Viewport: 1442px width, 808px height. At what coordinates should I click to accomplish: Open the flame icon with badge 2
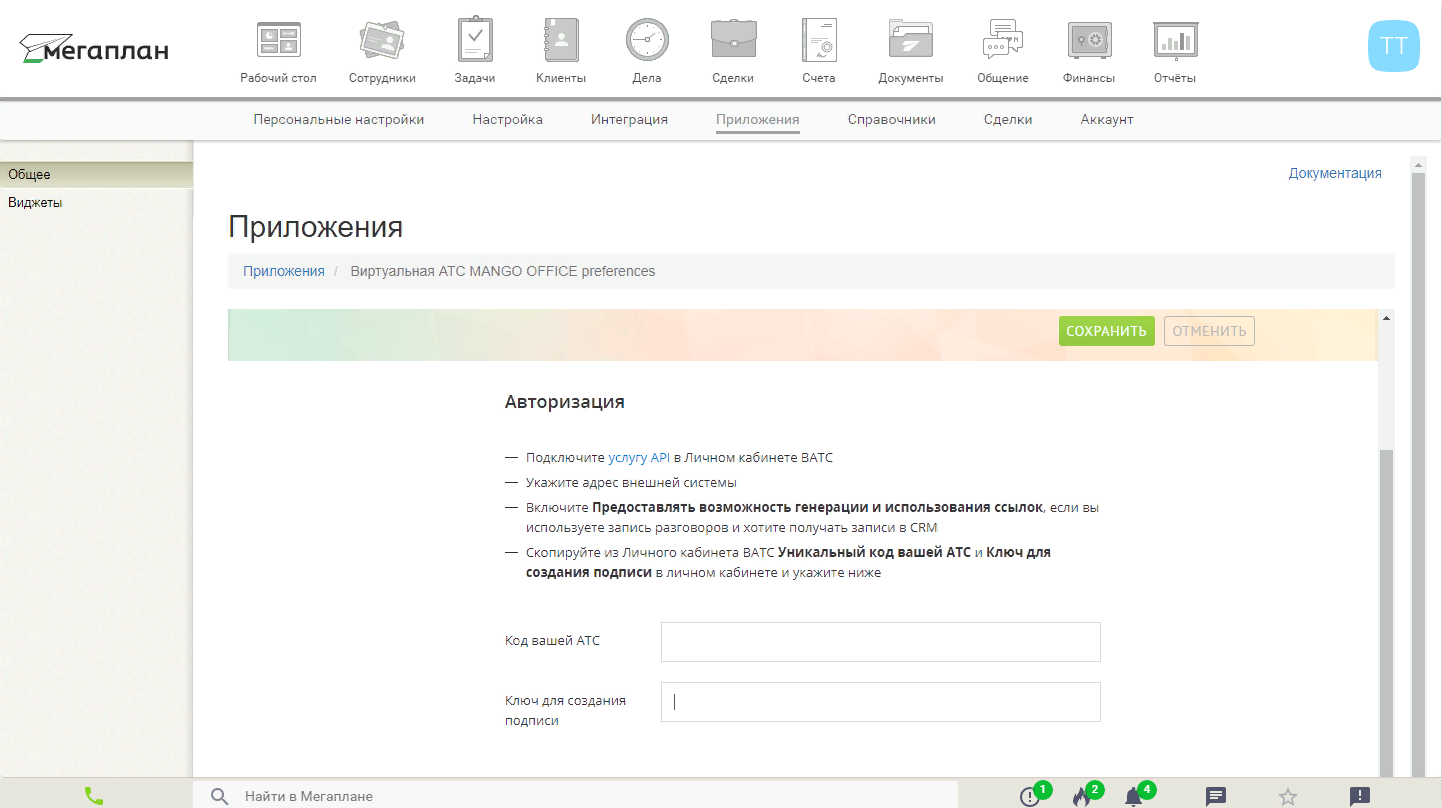click(x=1082, y=797)
